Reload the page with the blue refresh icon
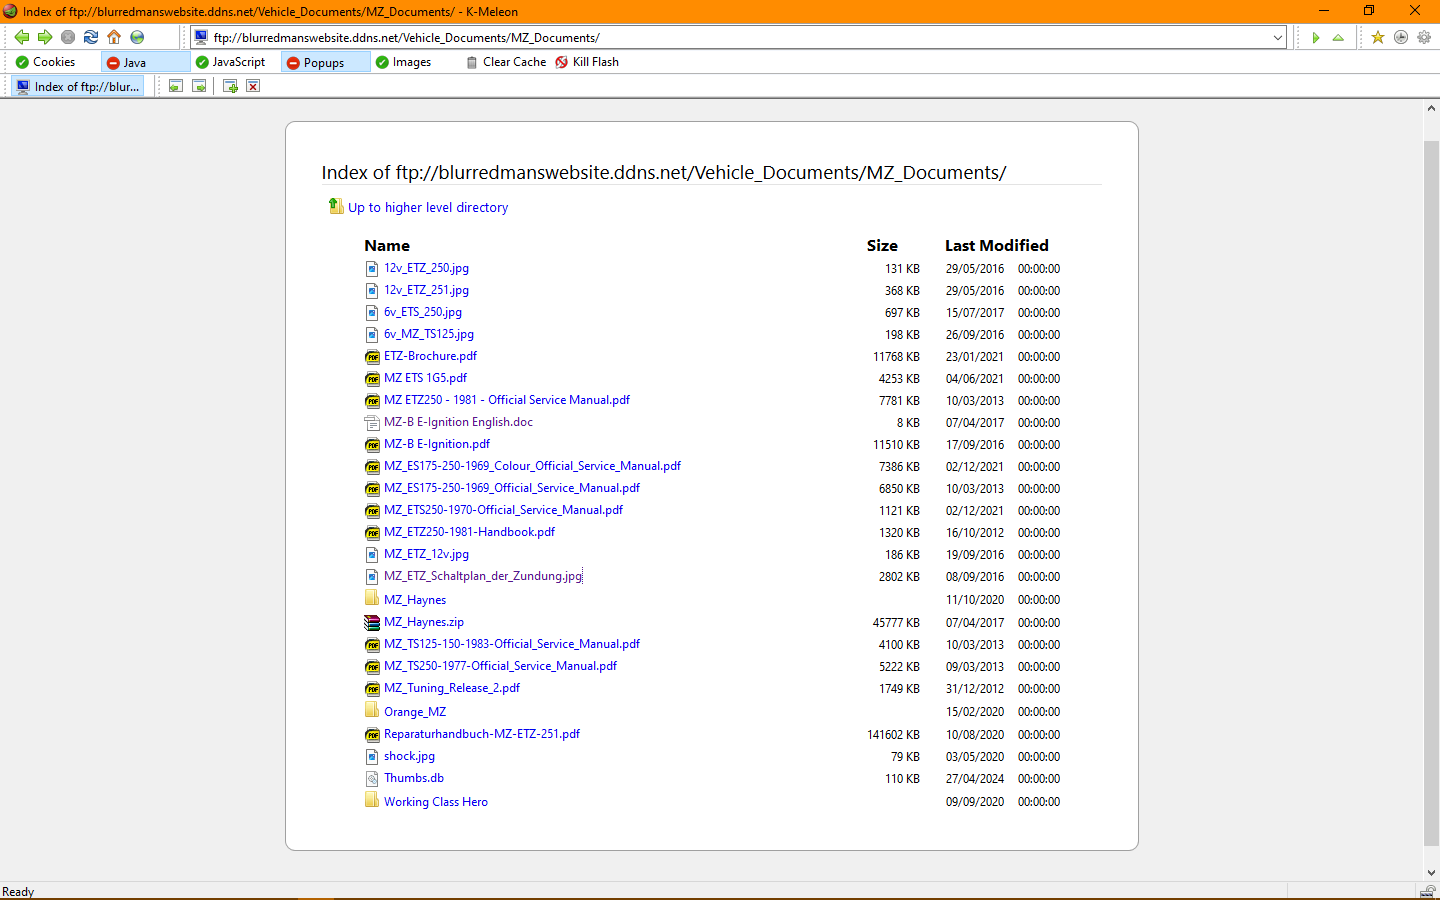Viewport: 1440px width, 900px height. (x=91, y=37)
